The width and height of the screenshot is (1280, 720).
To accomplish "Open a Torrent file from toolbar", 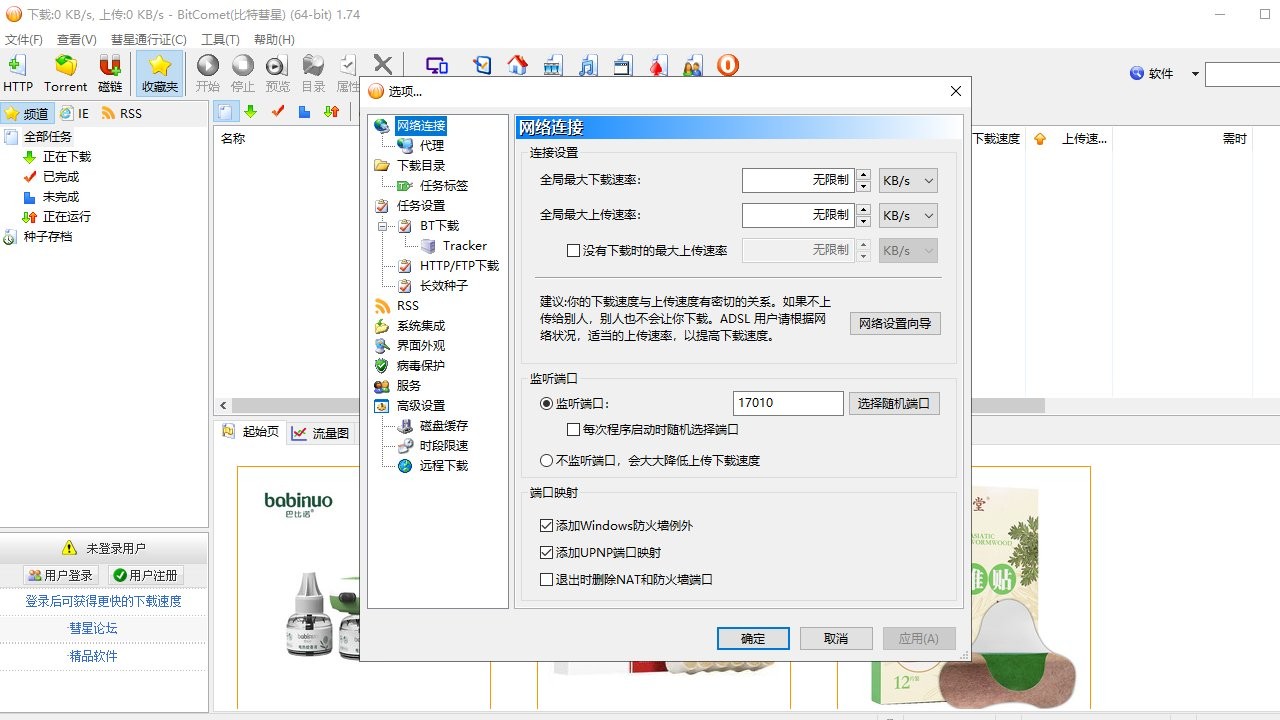I will [66, 74].
